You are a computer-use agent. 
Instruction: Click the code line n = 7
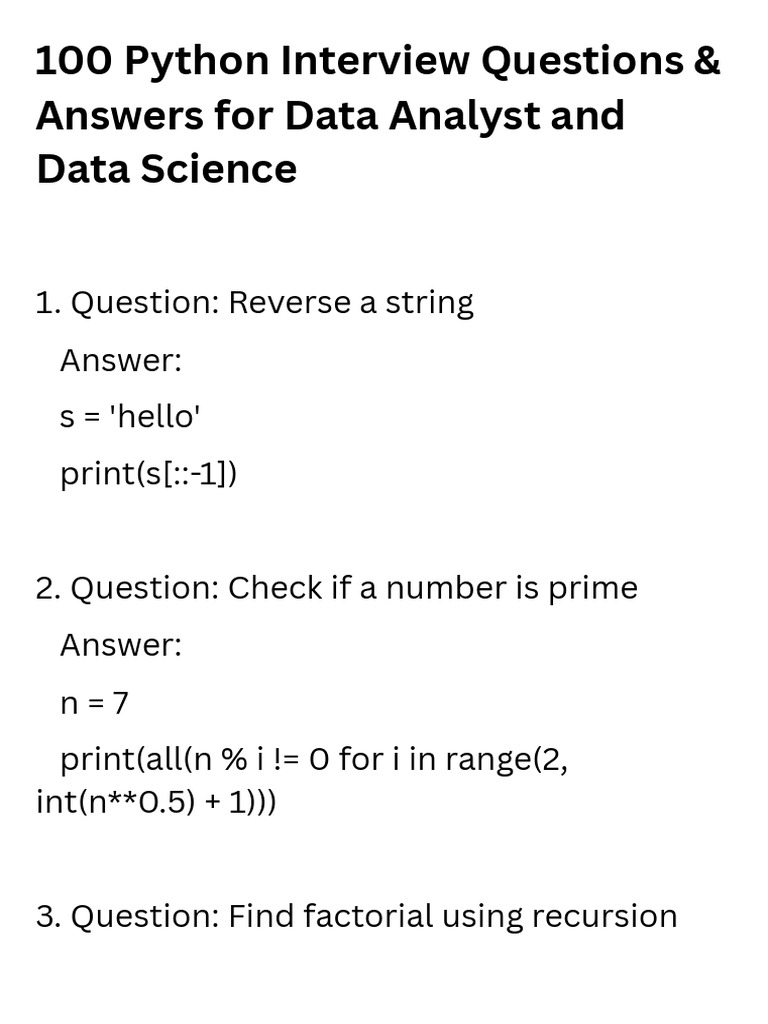(95, 703)
